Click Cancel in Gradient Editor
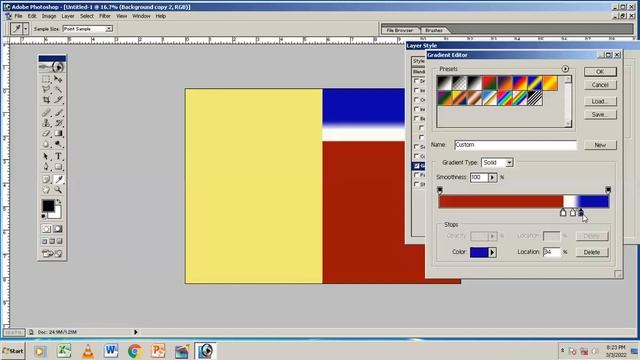640x360 pixels. pyautogui.click(x=600, y=85)
